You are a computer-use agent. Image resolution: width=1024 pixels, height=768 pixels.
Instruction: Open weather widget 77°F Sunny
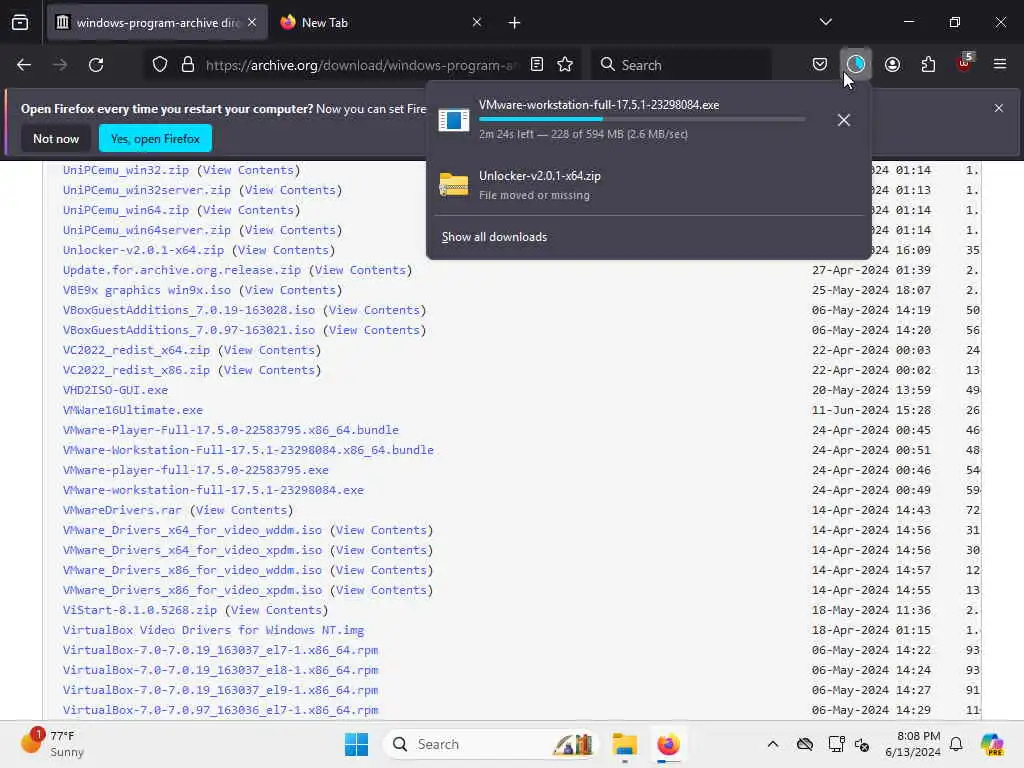pos(52,744)
